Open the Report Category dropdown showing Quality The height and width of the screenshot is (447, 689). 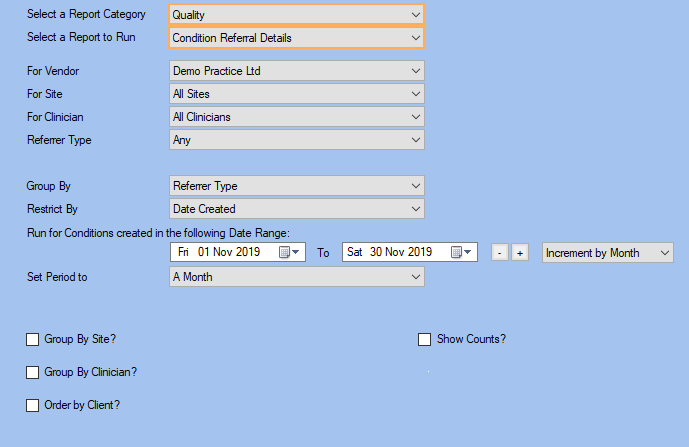click(297, 15)
